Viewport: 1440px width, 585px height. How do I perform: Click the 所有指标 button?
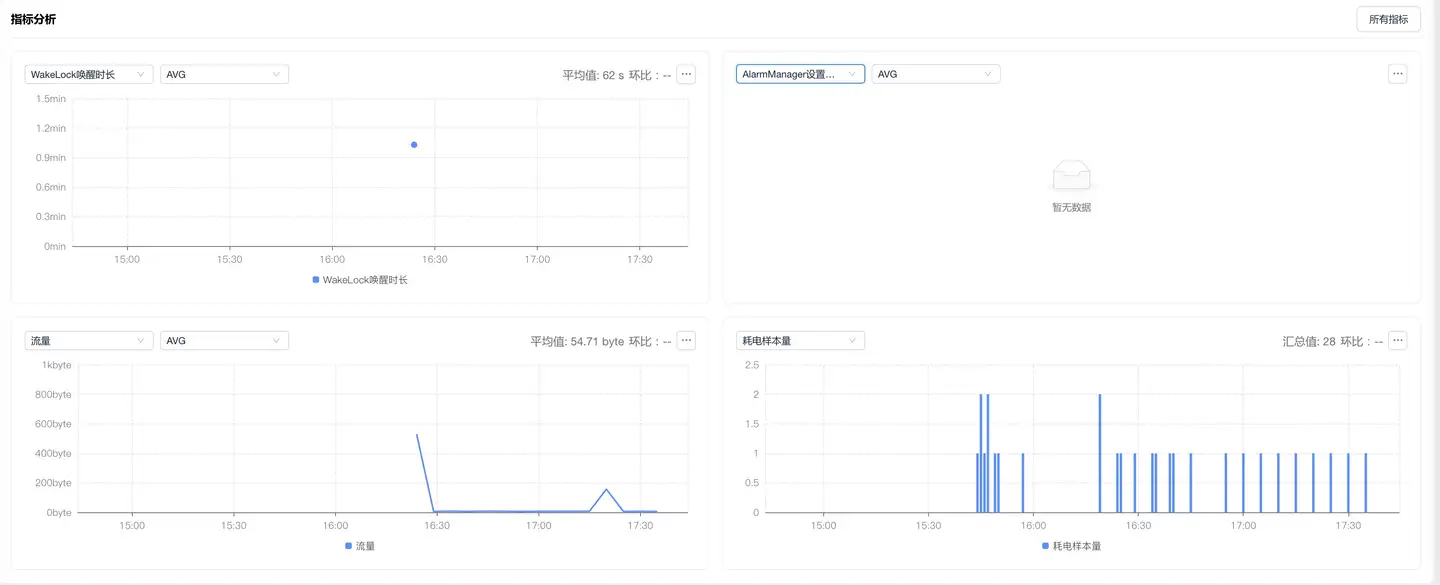(x=1388, y=19)
